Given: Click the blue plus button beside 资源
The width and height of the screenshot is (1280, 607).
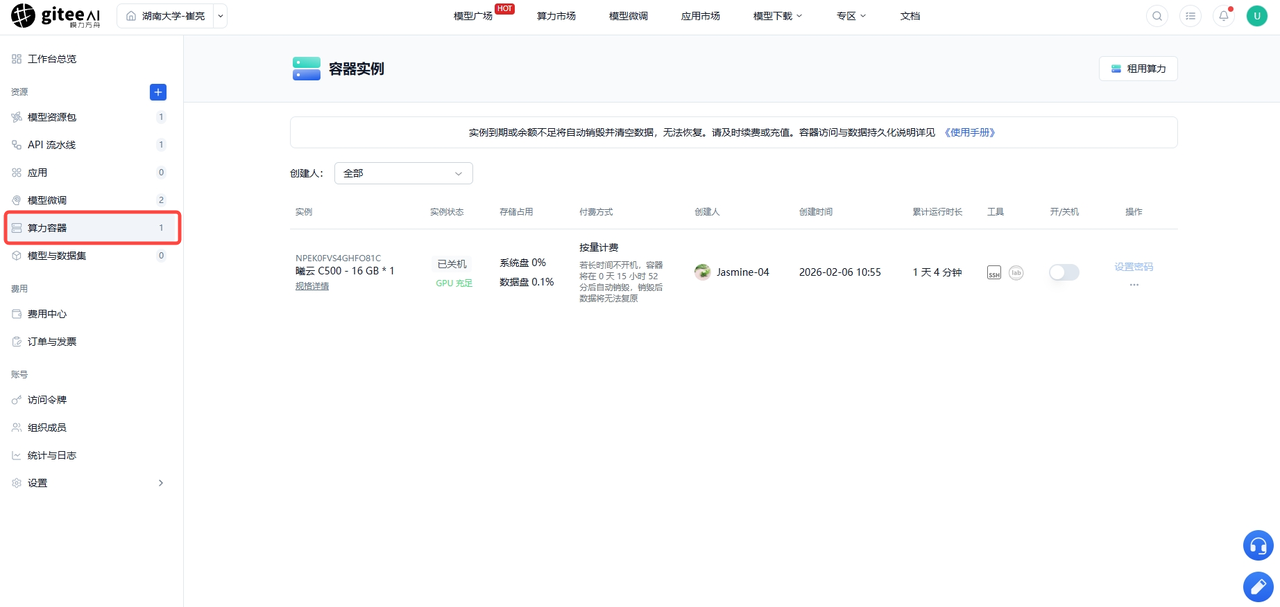Looking at the screenshot, I should pyautogui.click(x=158, y=92).
